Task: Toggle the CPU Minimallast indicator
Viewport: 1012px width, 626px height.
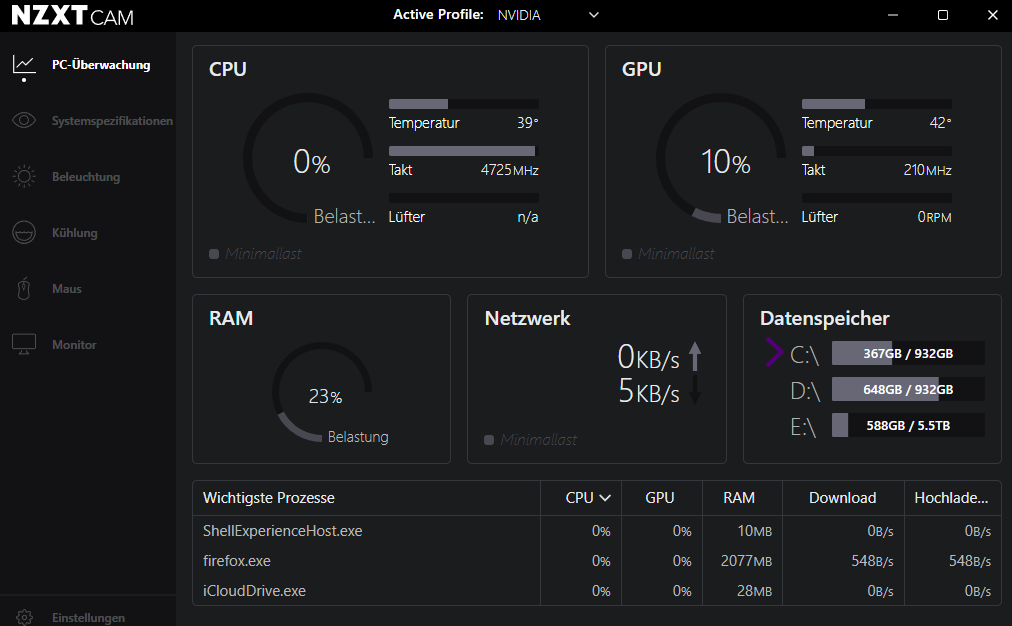Action: point(214,254)
